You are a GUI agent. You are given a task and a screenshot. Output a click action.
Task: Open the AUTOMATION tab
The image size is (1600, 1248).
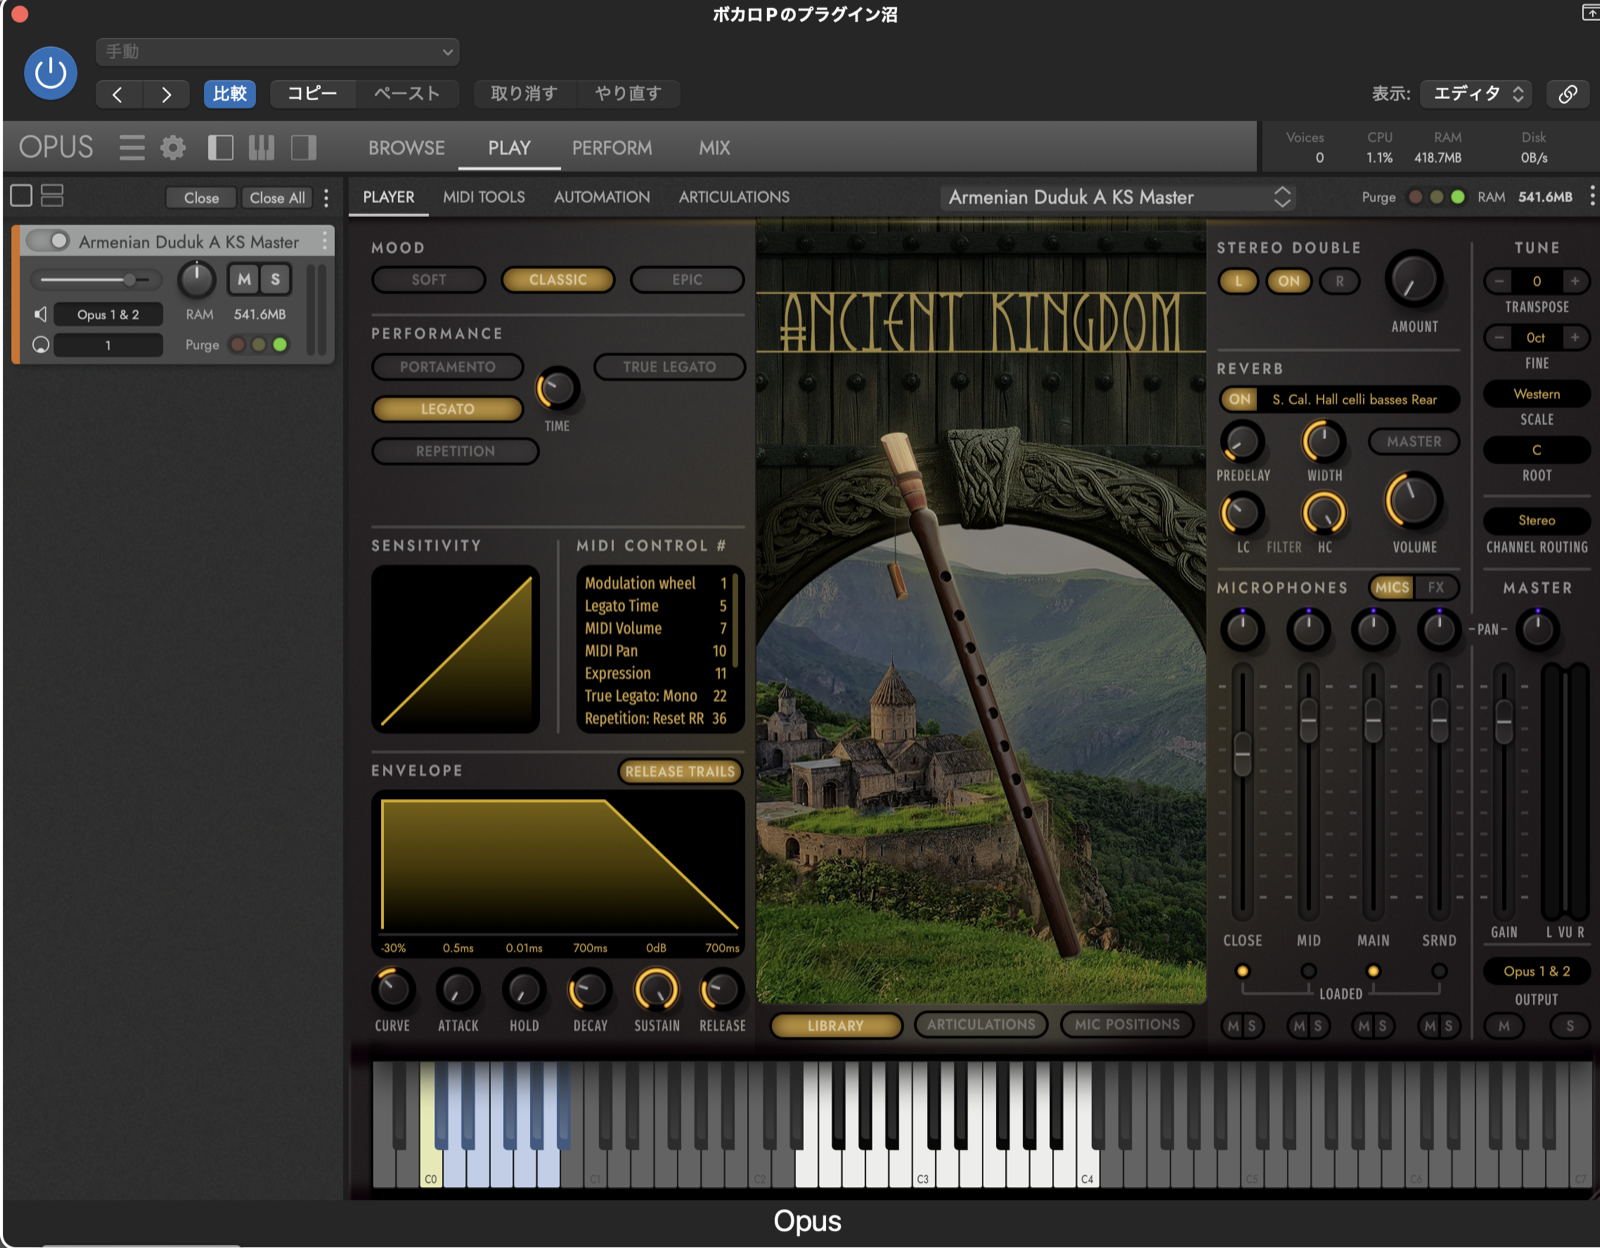[602, 197]
